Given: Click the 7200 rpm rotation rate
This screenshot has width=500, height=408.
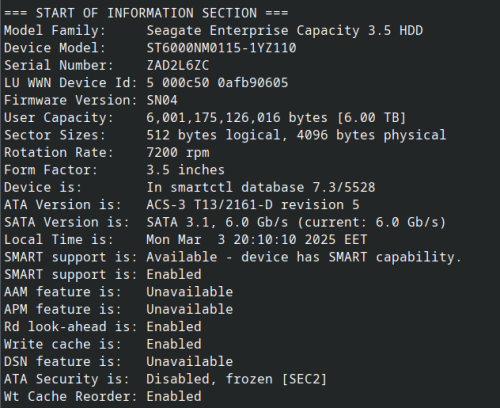Looking at the screenshot, I should [x=178, y=153].
